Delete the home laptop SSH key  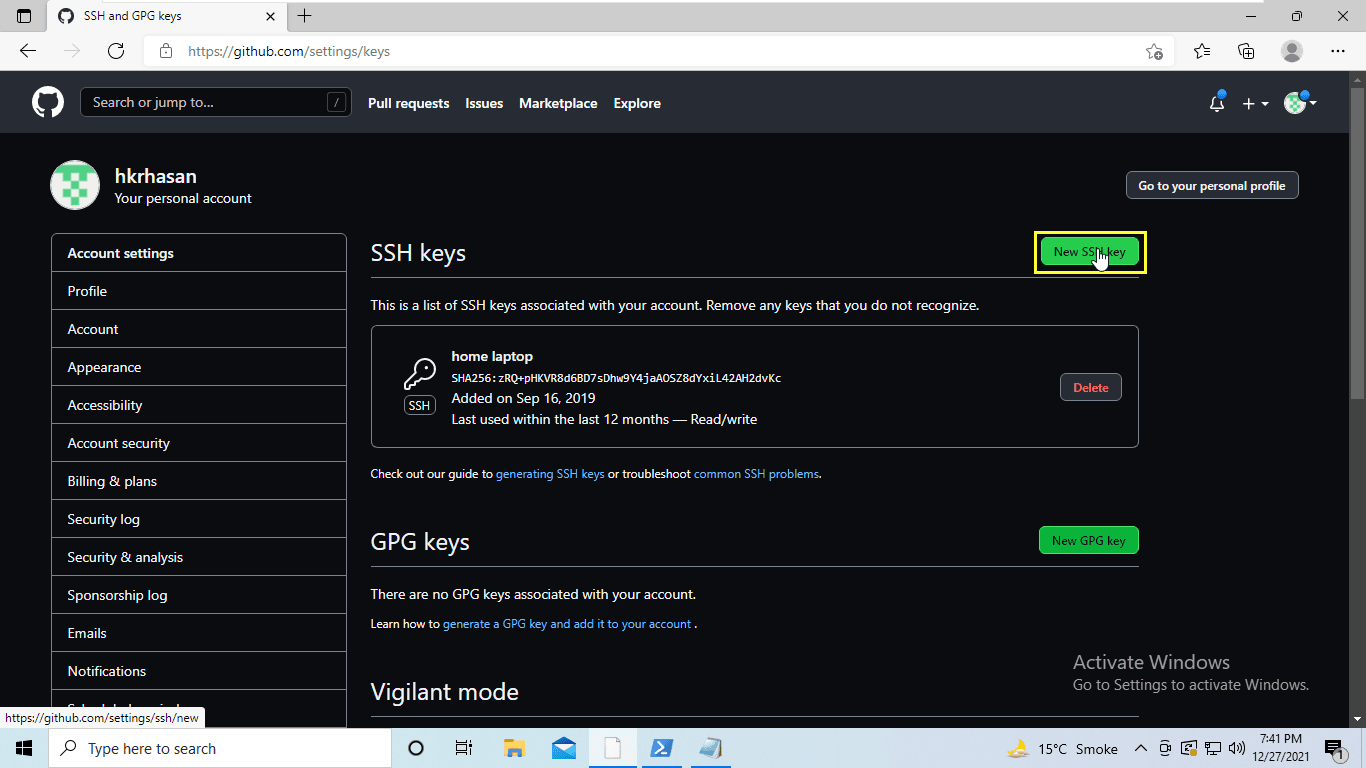pos(1091,387)
